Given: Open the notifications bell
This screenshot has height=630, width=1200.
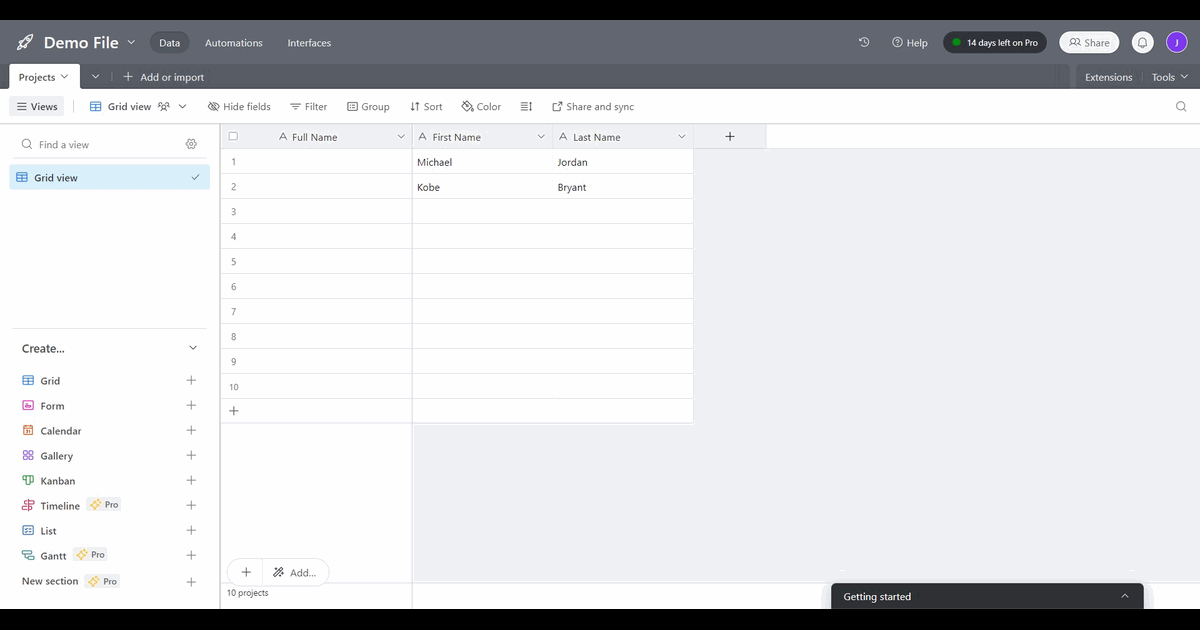Looking at the screenshot, I should pos(1142,43).
